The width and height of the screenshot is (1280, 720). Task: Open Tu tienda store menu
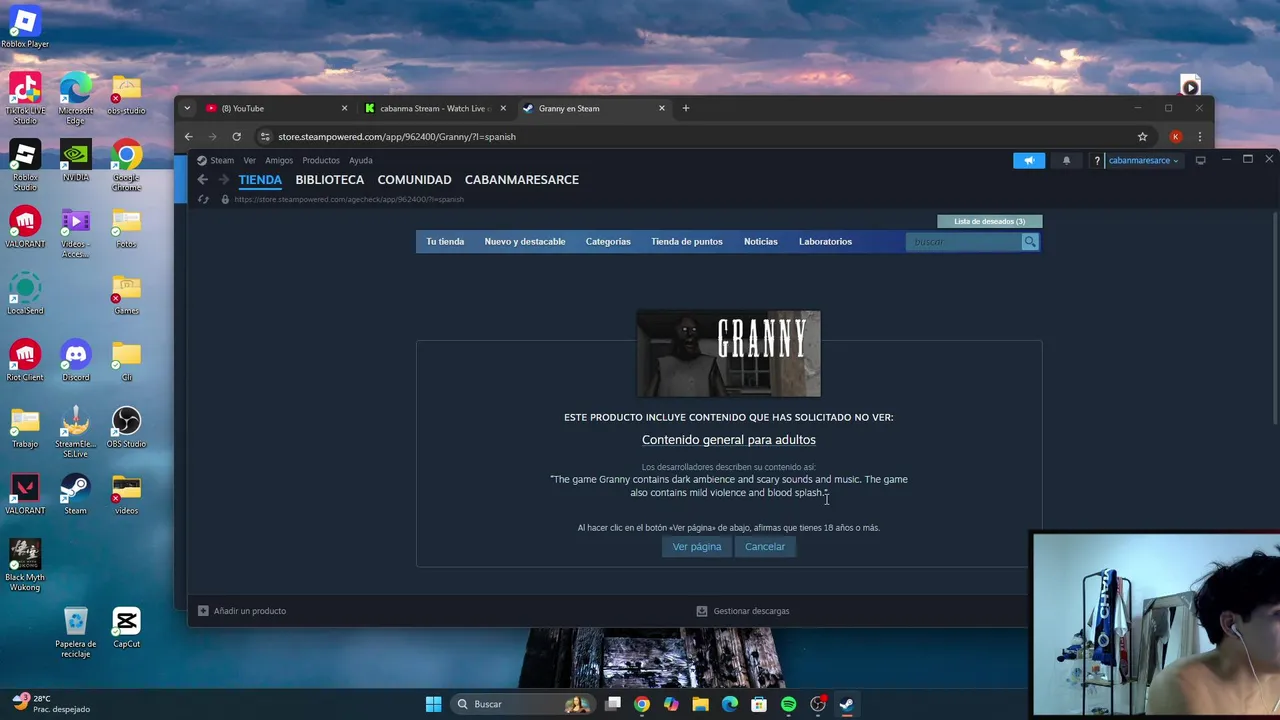(445, 242)
